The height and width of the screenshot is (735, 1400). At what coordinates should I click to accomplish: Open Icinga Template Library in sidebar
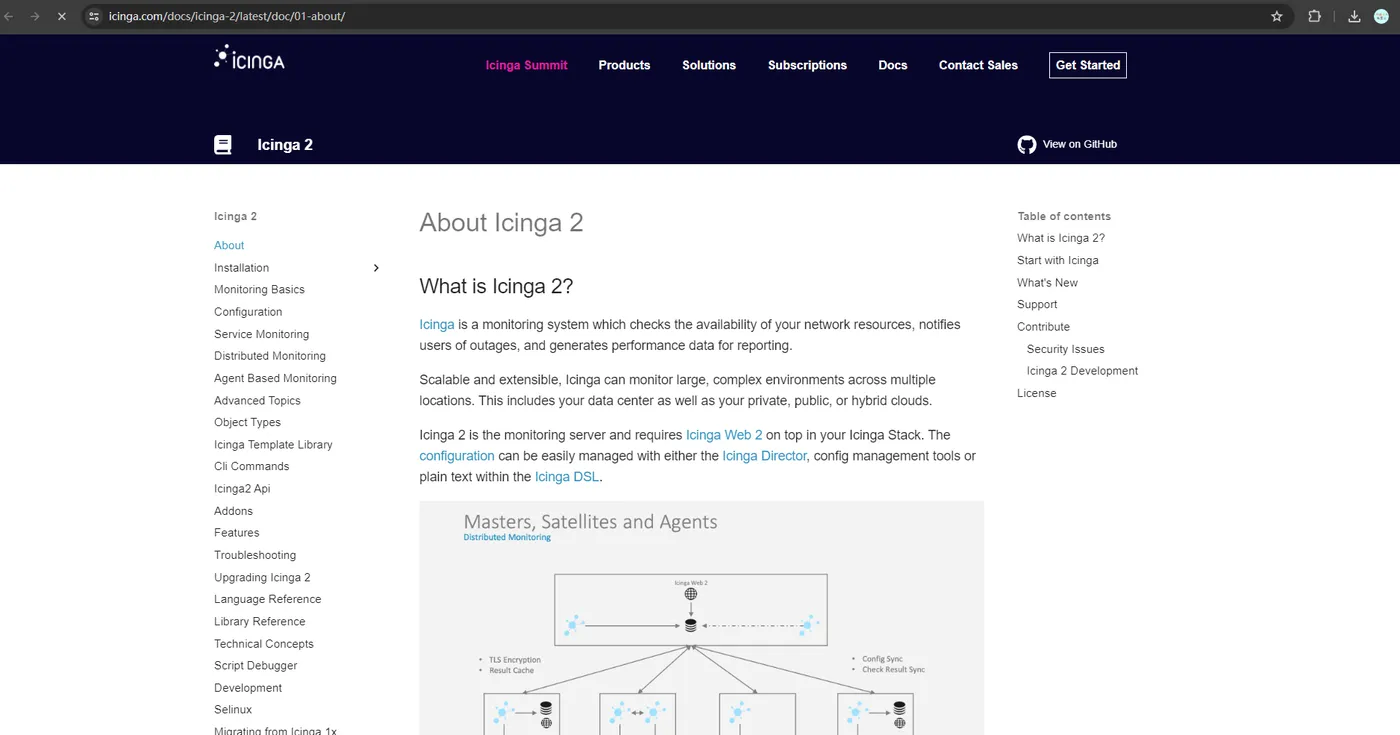click(x=273, y=444)
